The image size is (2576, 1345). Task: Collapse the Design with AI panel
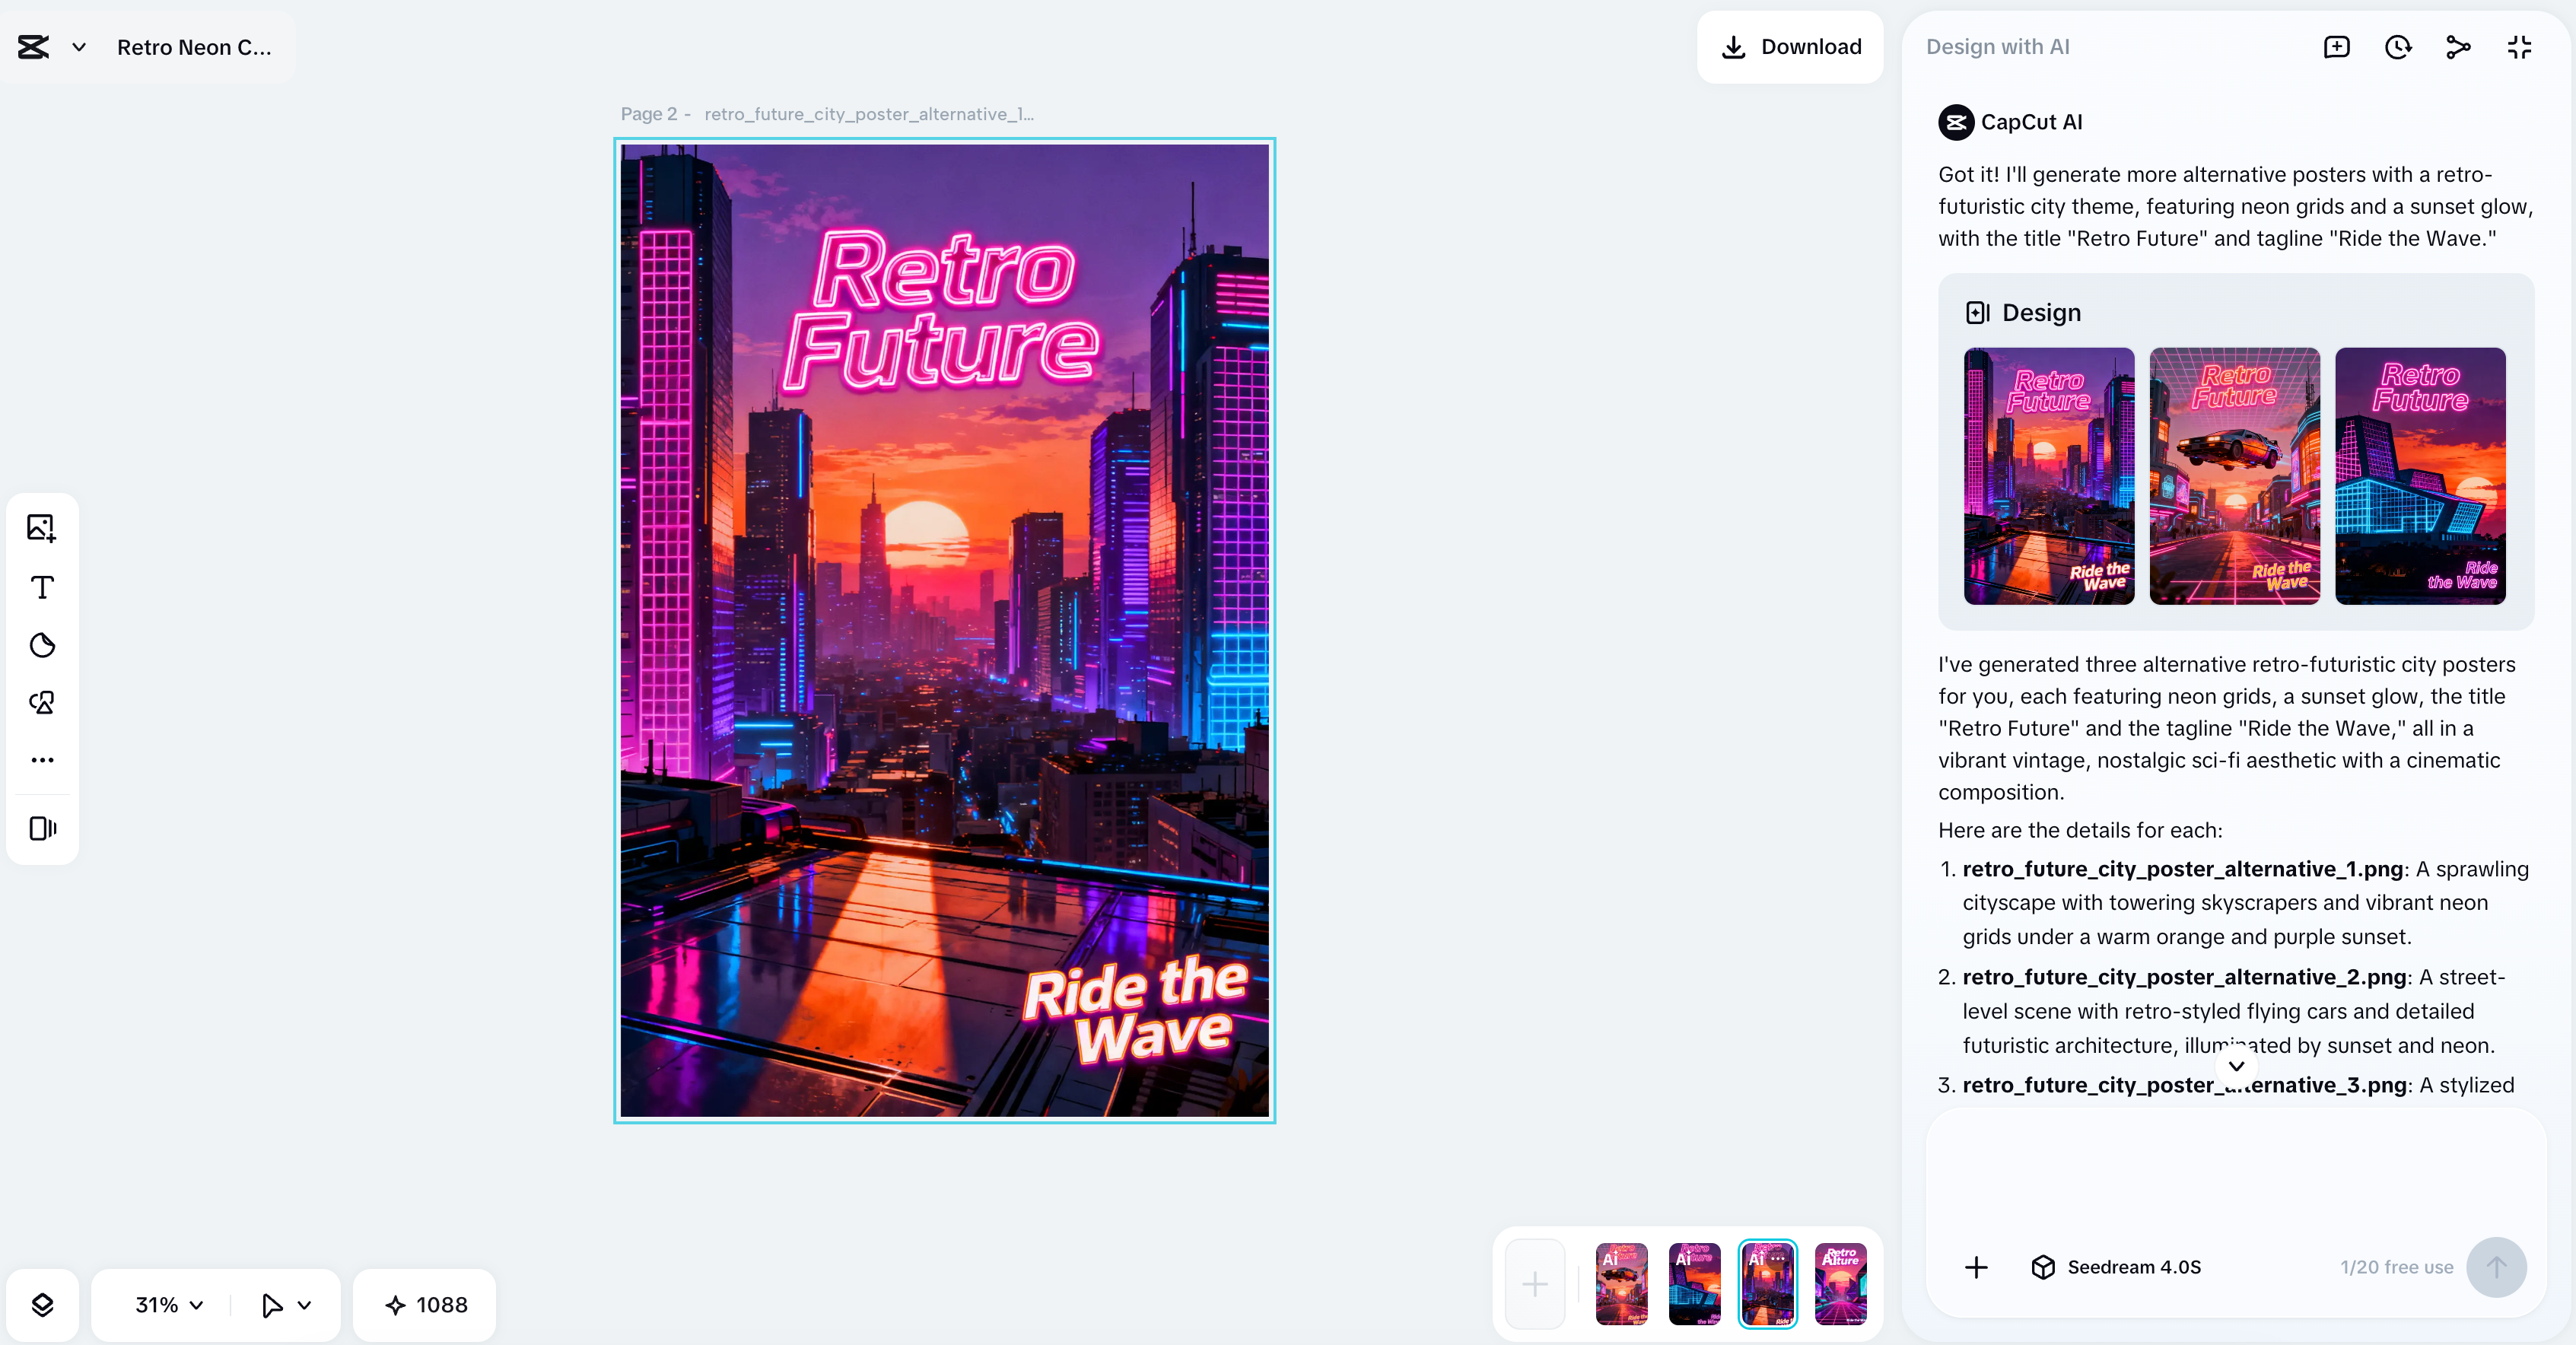tap(2519, 47)
